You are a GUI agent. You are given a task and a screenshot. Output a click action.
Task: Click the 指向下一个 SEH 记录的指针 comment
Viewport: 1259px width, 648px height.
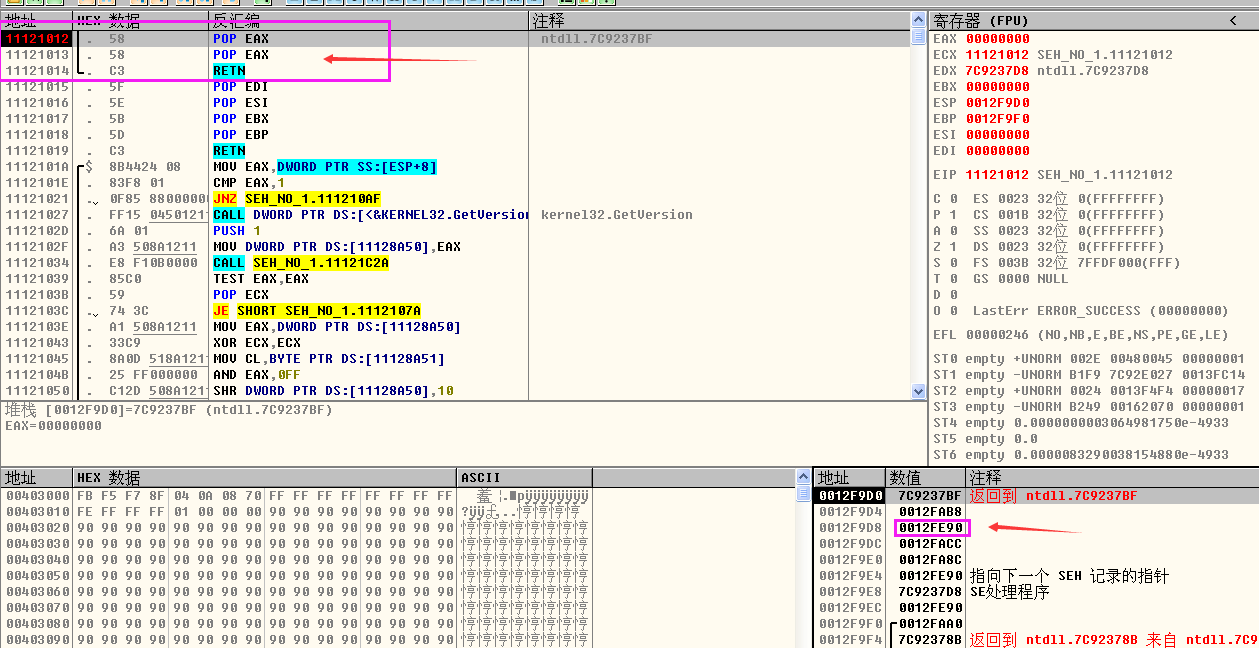click(1069, 576)
